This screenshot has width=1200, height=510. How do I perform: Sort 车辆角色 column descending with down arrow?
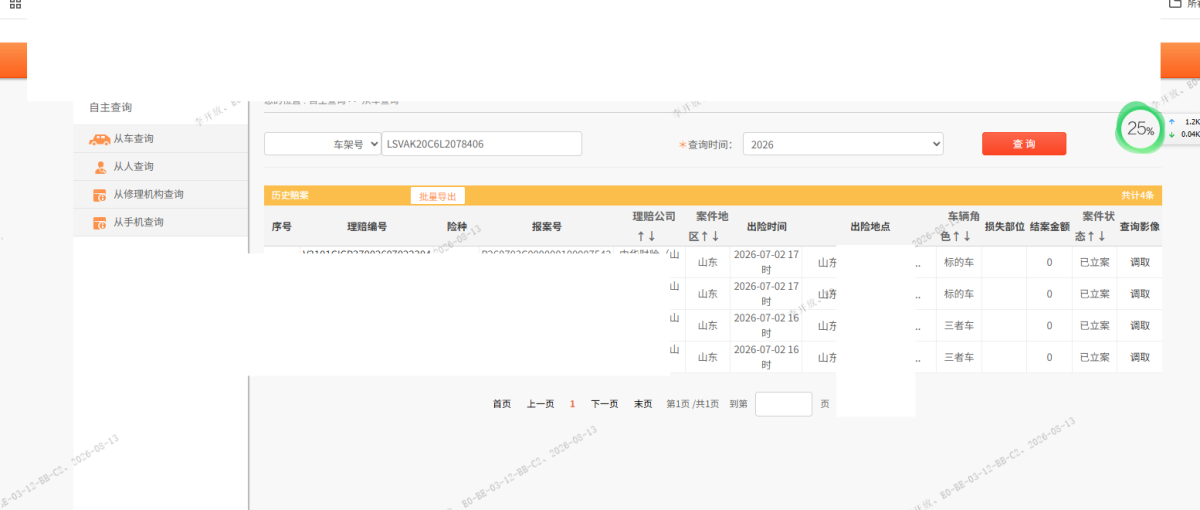967,236
